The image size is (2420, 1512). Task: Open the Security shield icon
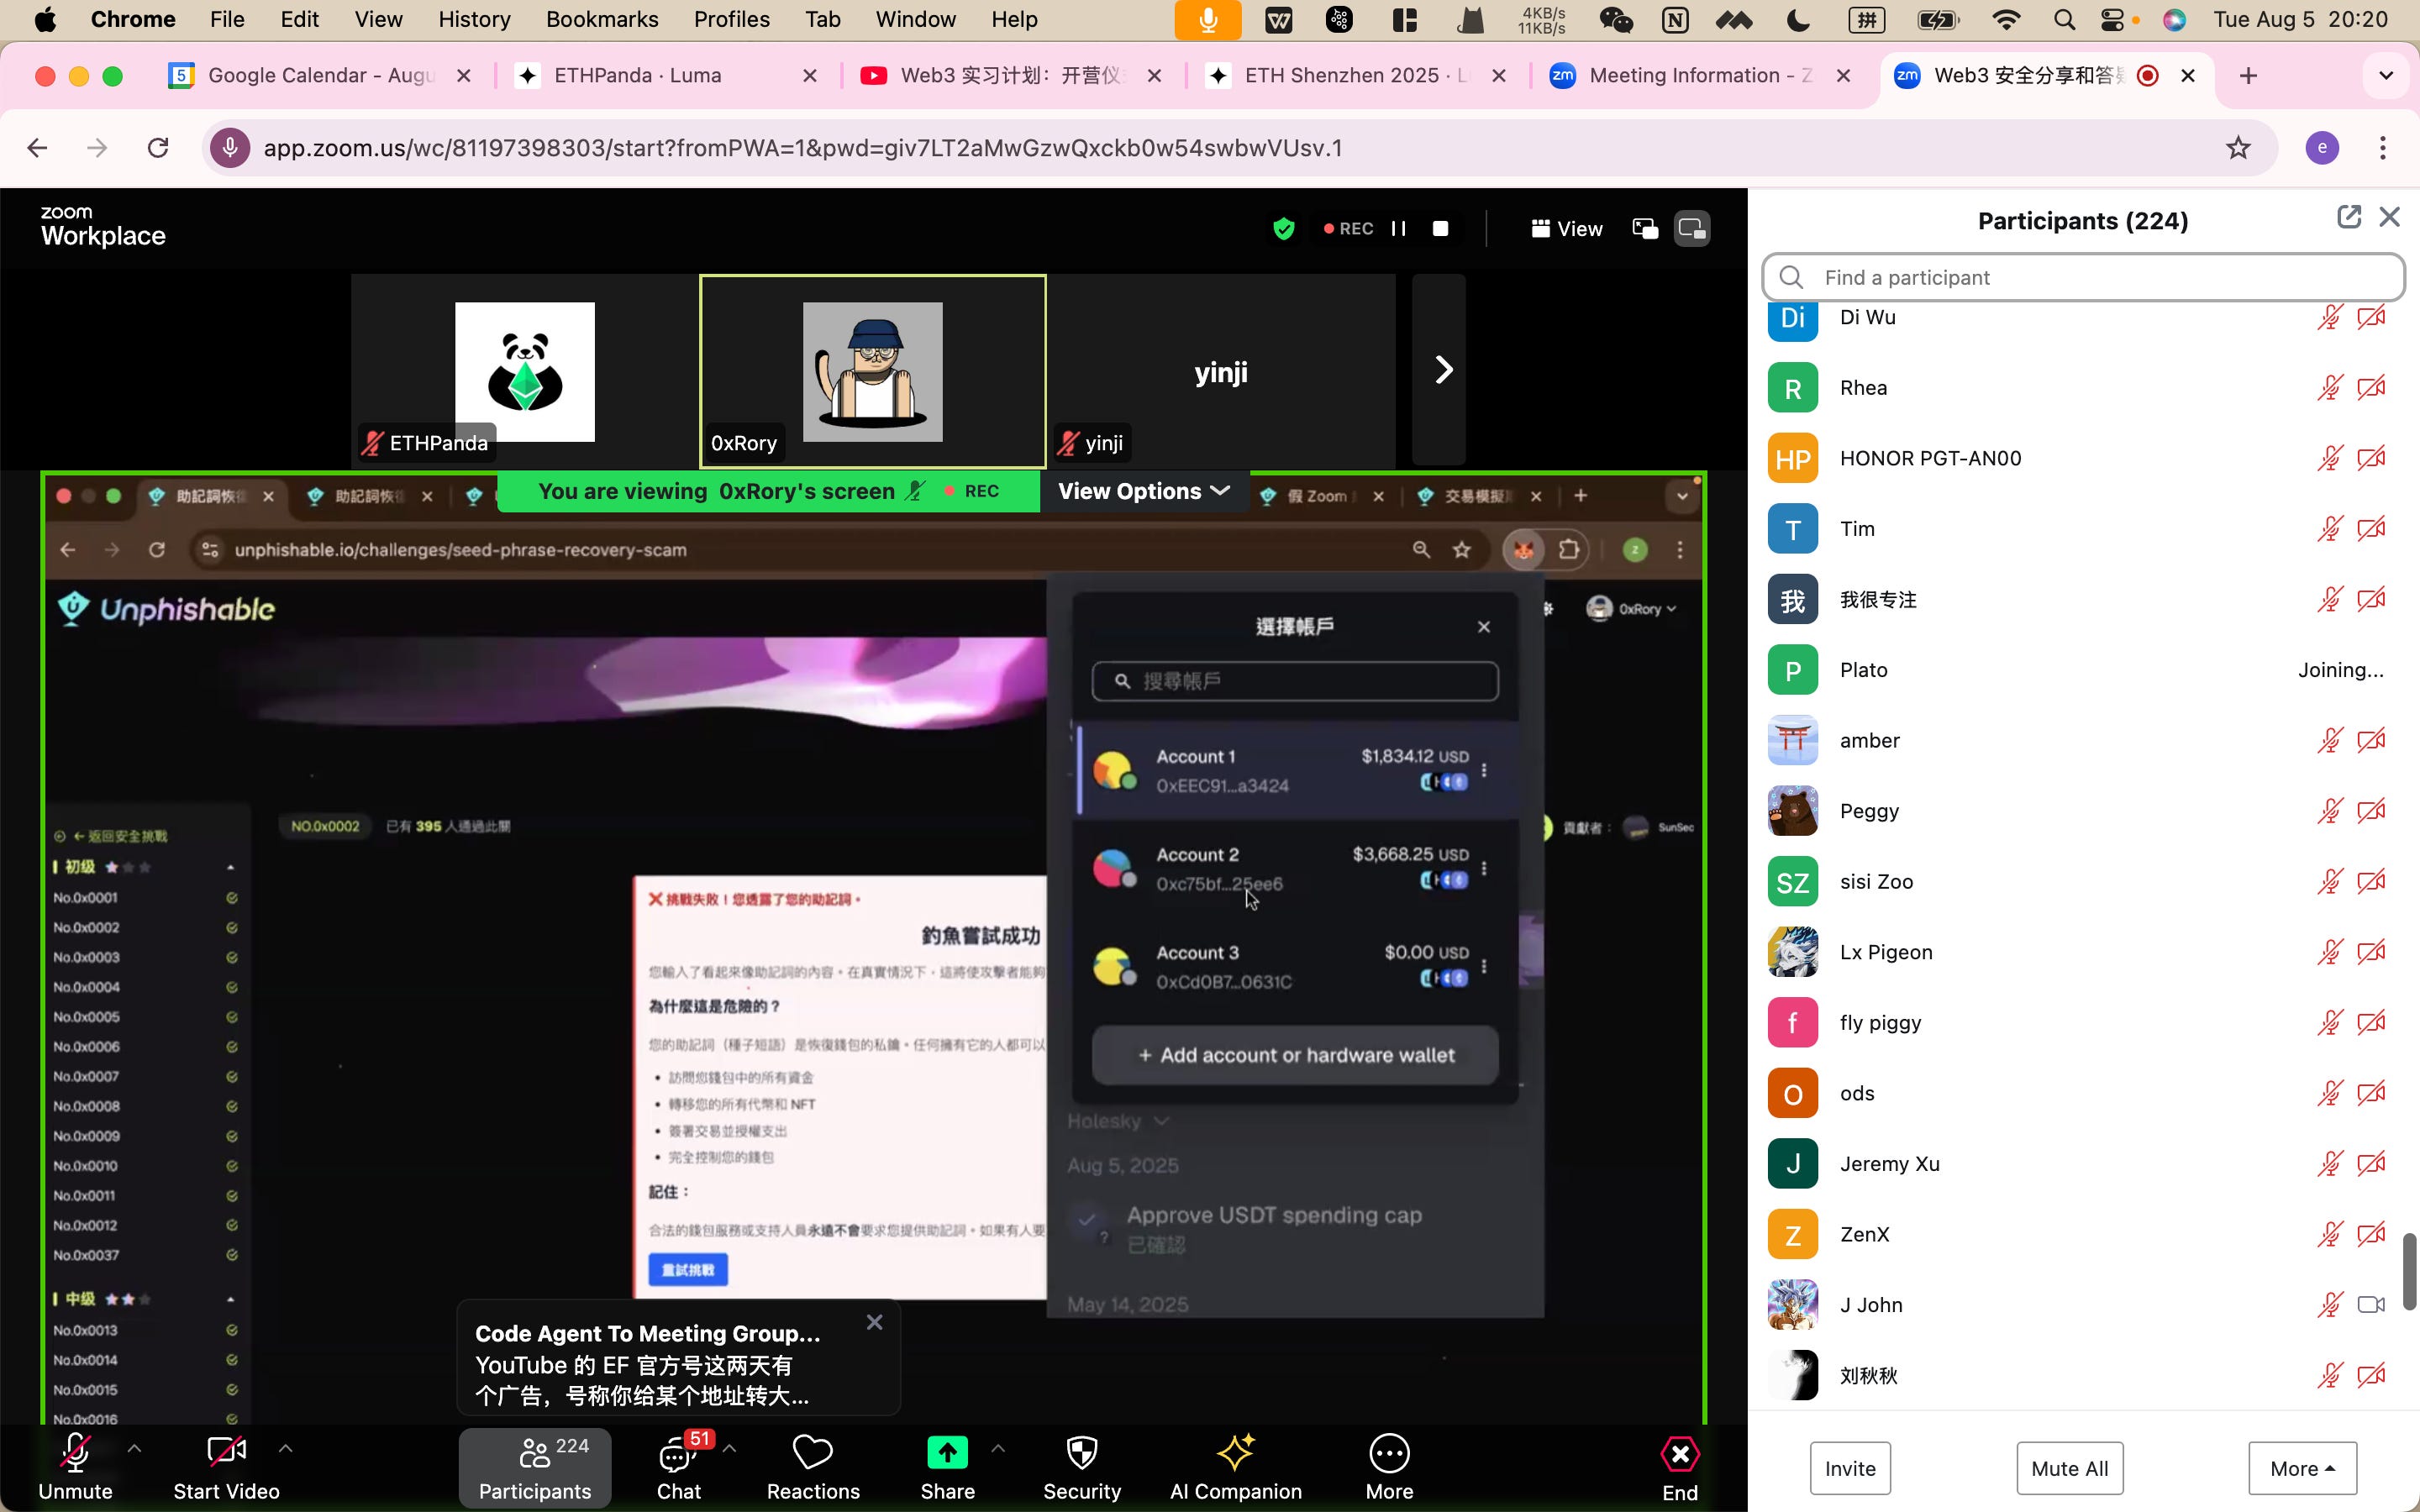click(x=1081, y=1453)
